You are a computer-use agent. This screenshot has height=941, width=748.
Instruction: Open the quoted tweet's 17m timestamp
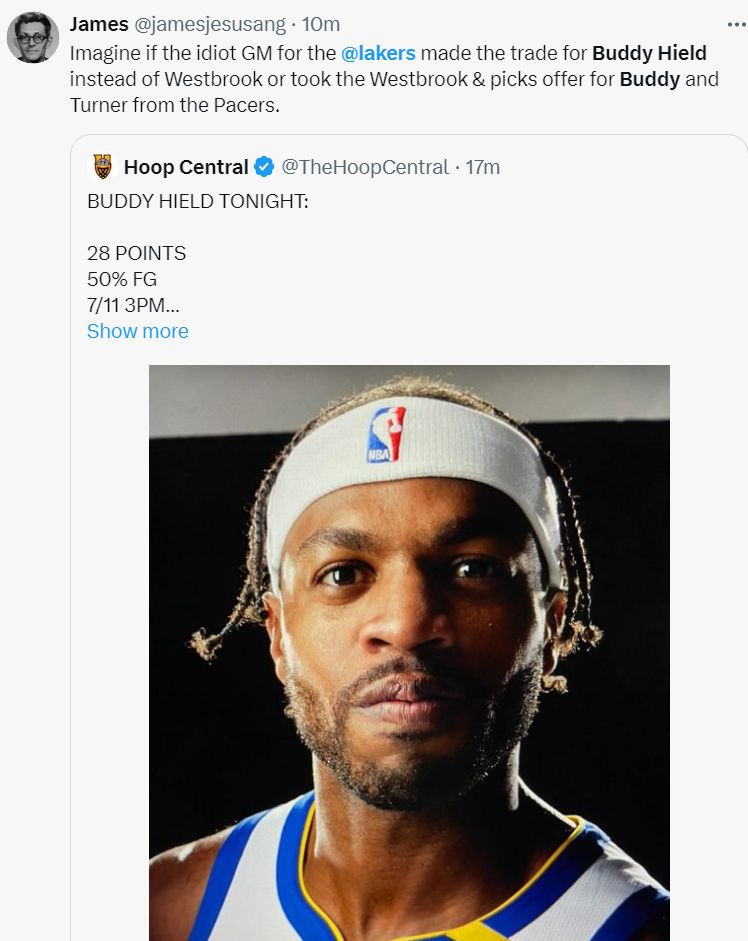coord(483,167)
